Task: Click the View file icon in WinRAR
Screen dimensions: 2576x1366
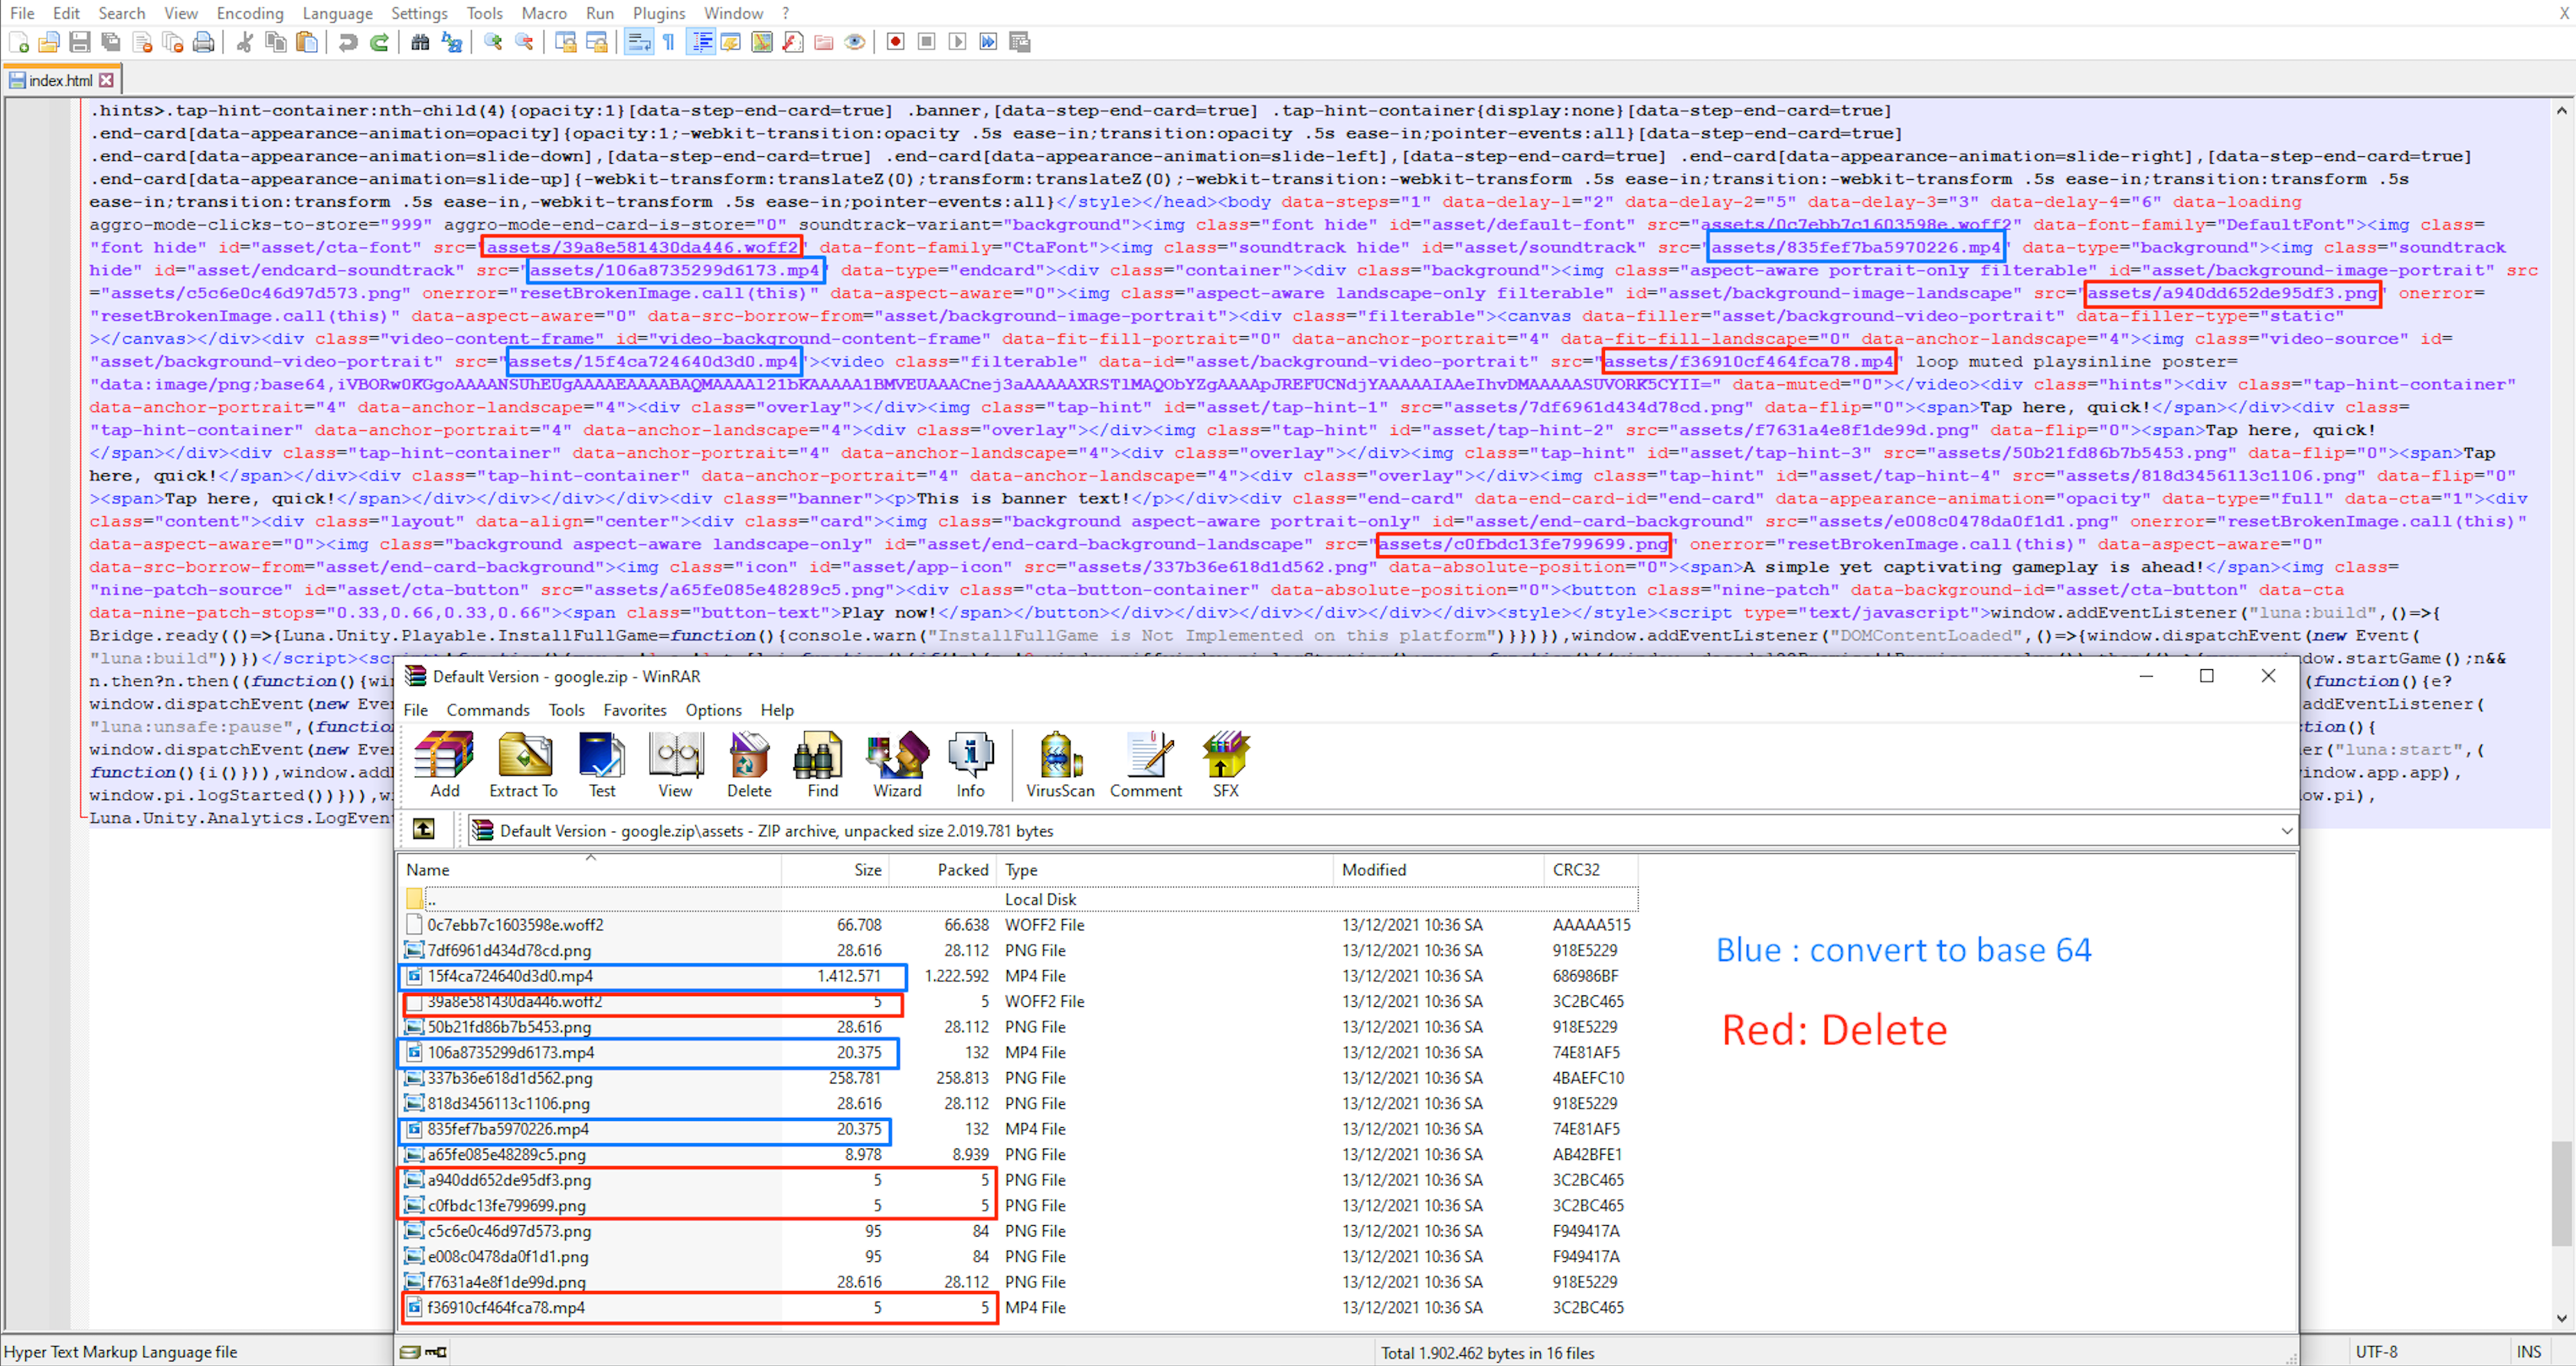Action: 676,765
